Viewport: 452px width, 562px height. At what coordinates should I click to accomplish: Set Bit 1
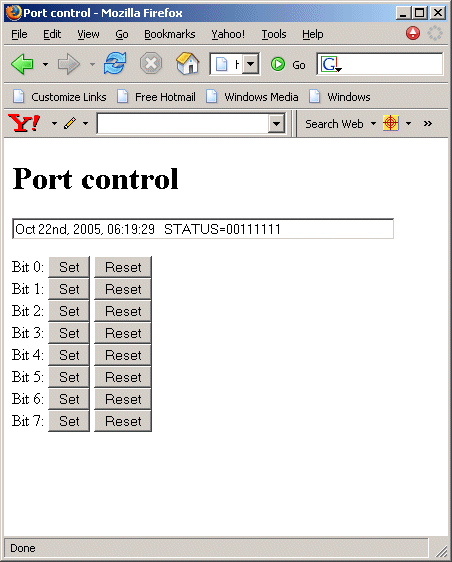pos(69,289)
